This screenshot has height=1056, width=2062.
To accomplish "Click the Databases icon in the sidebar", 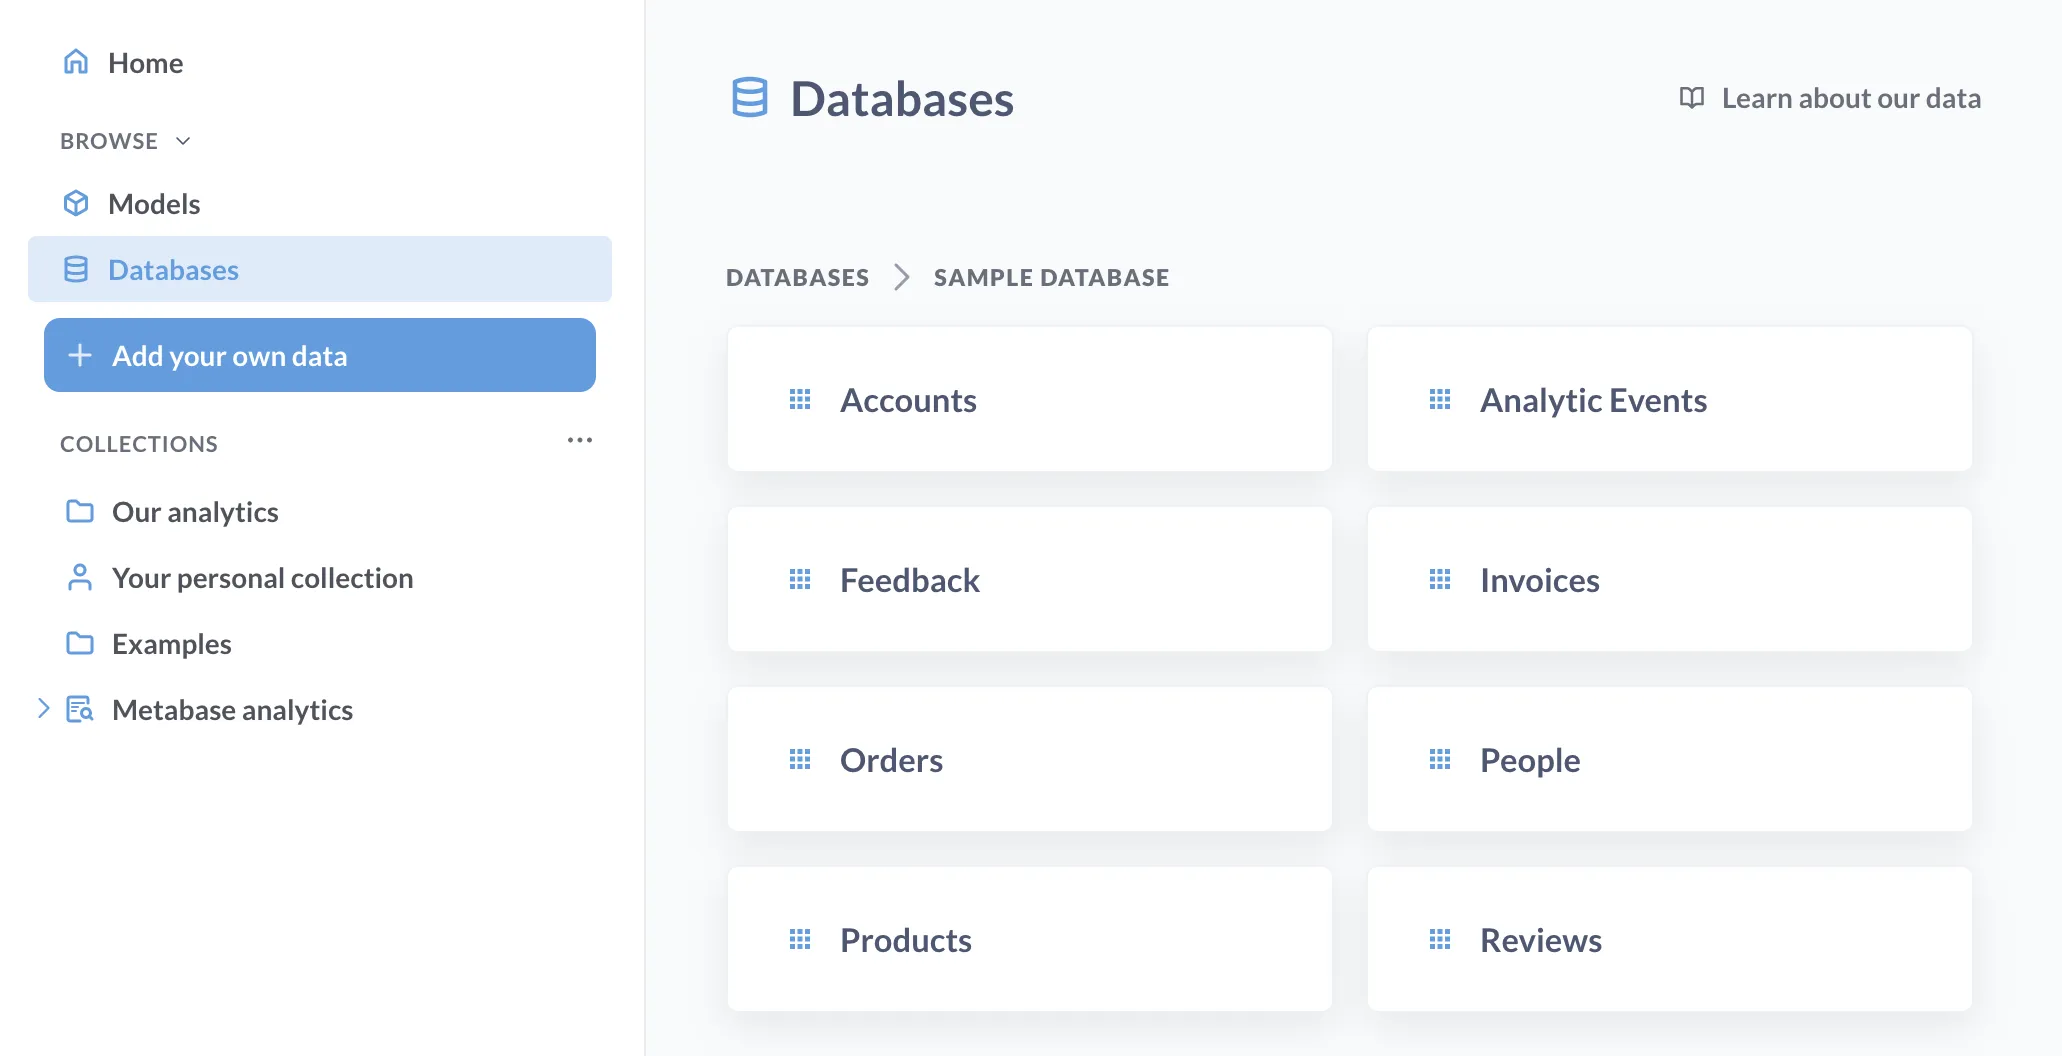I will click(77, 269).
